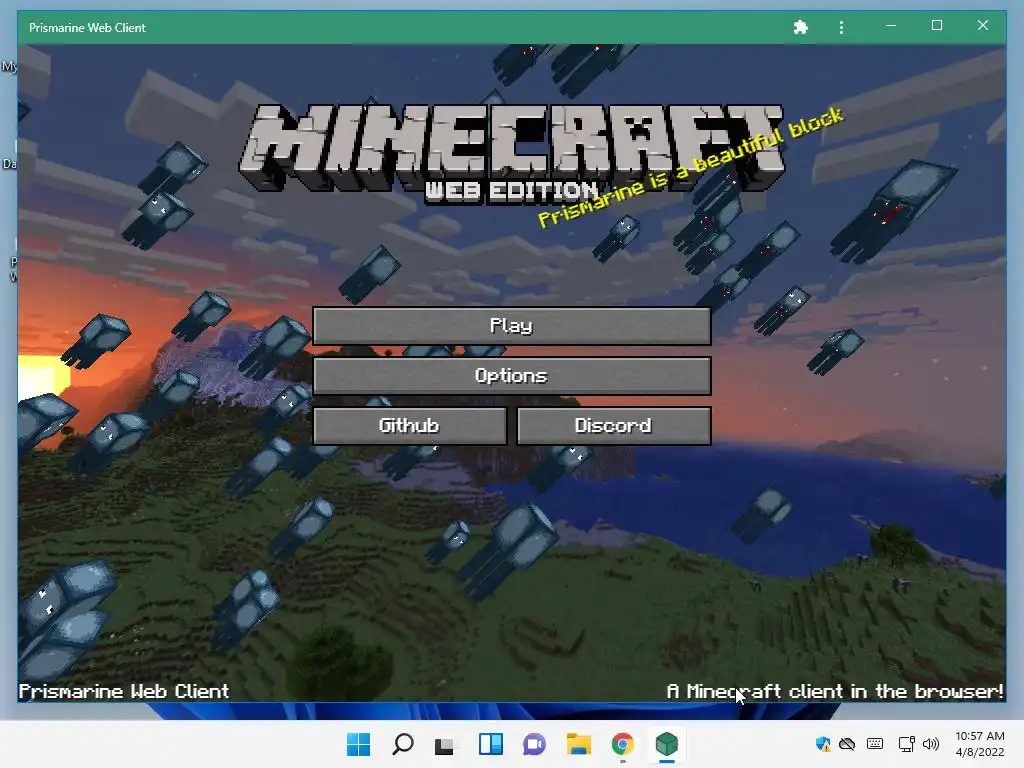Open the Discord link button
1024x768 pixels.
[x=614, y=426]
